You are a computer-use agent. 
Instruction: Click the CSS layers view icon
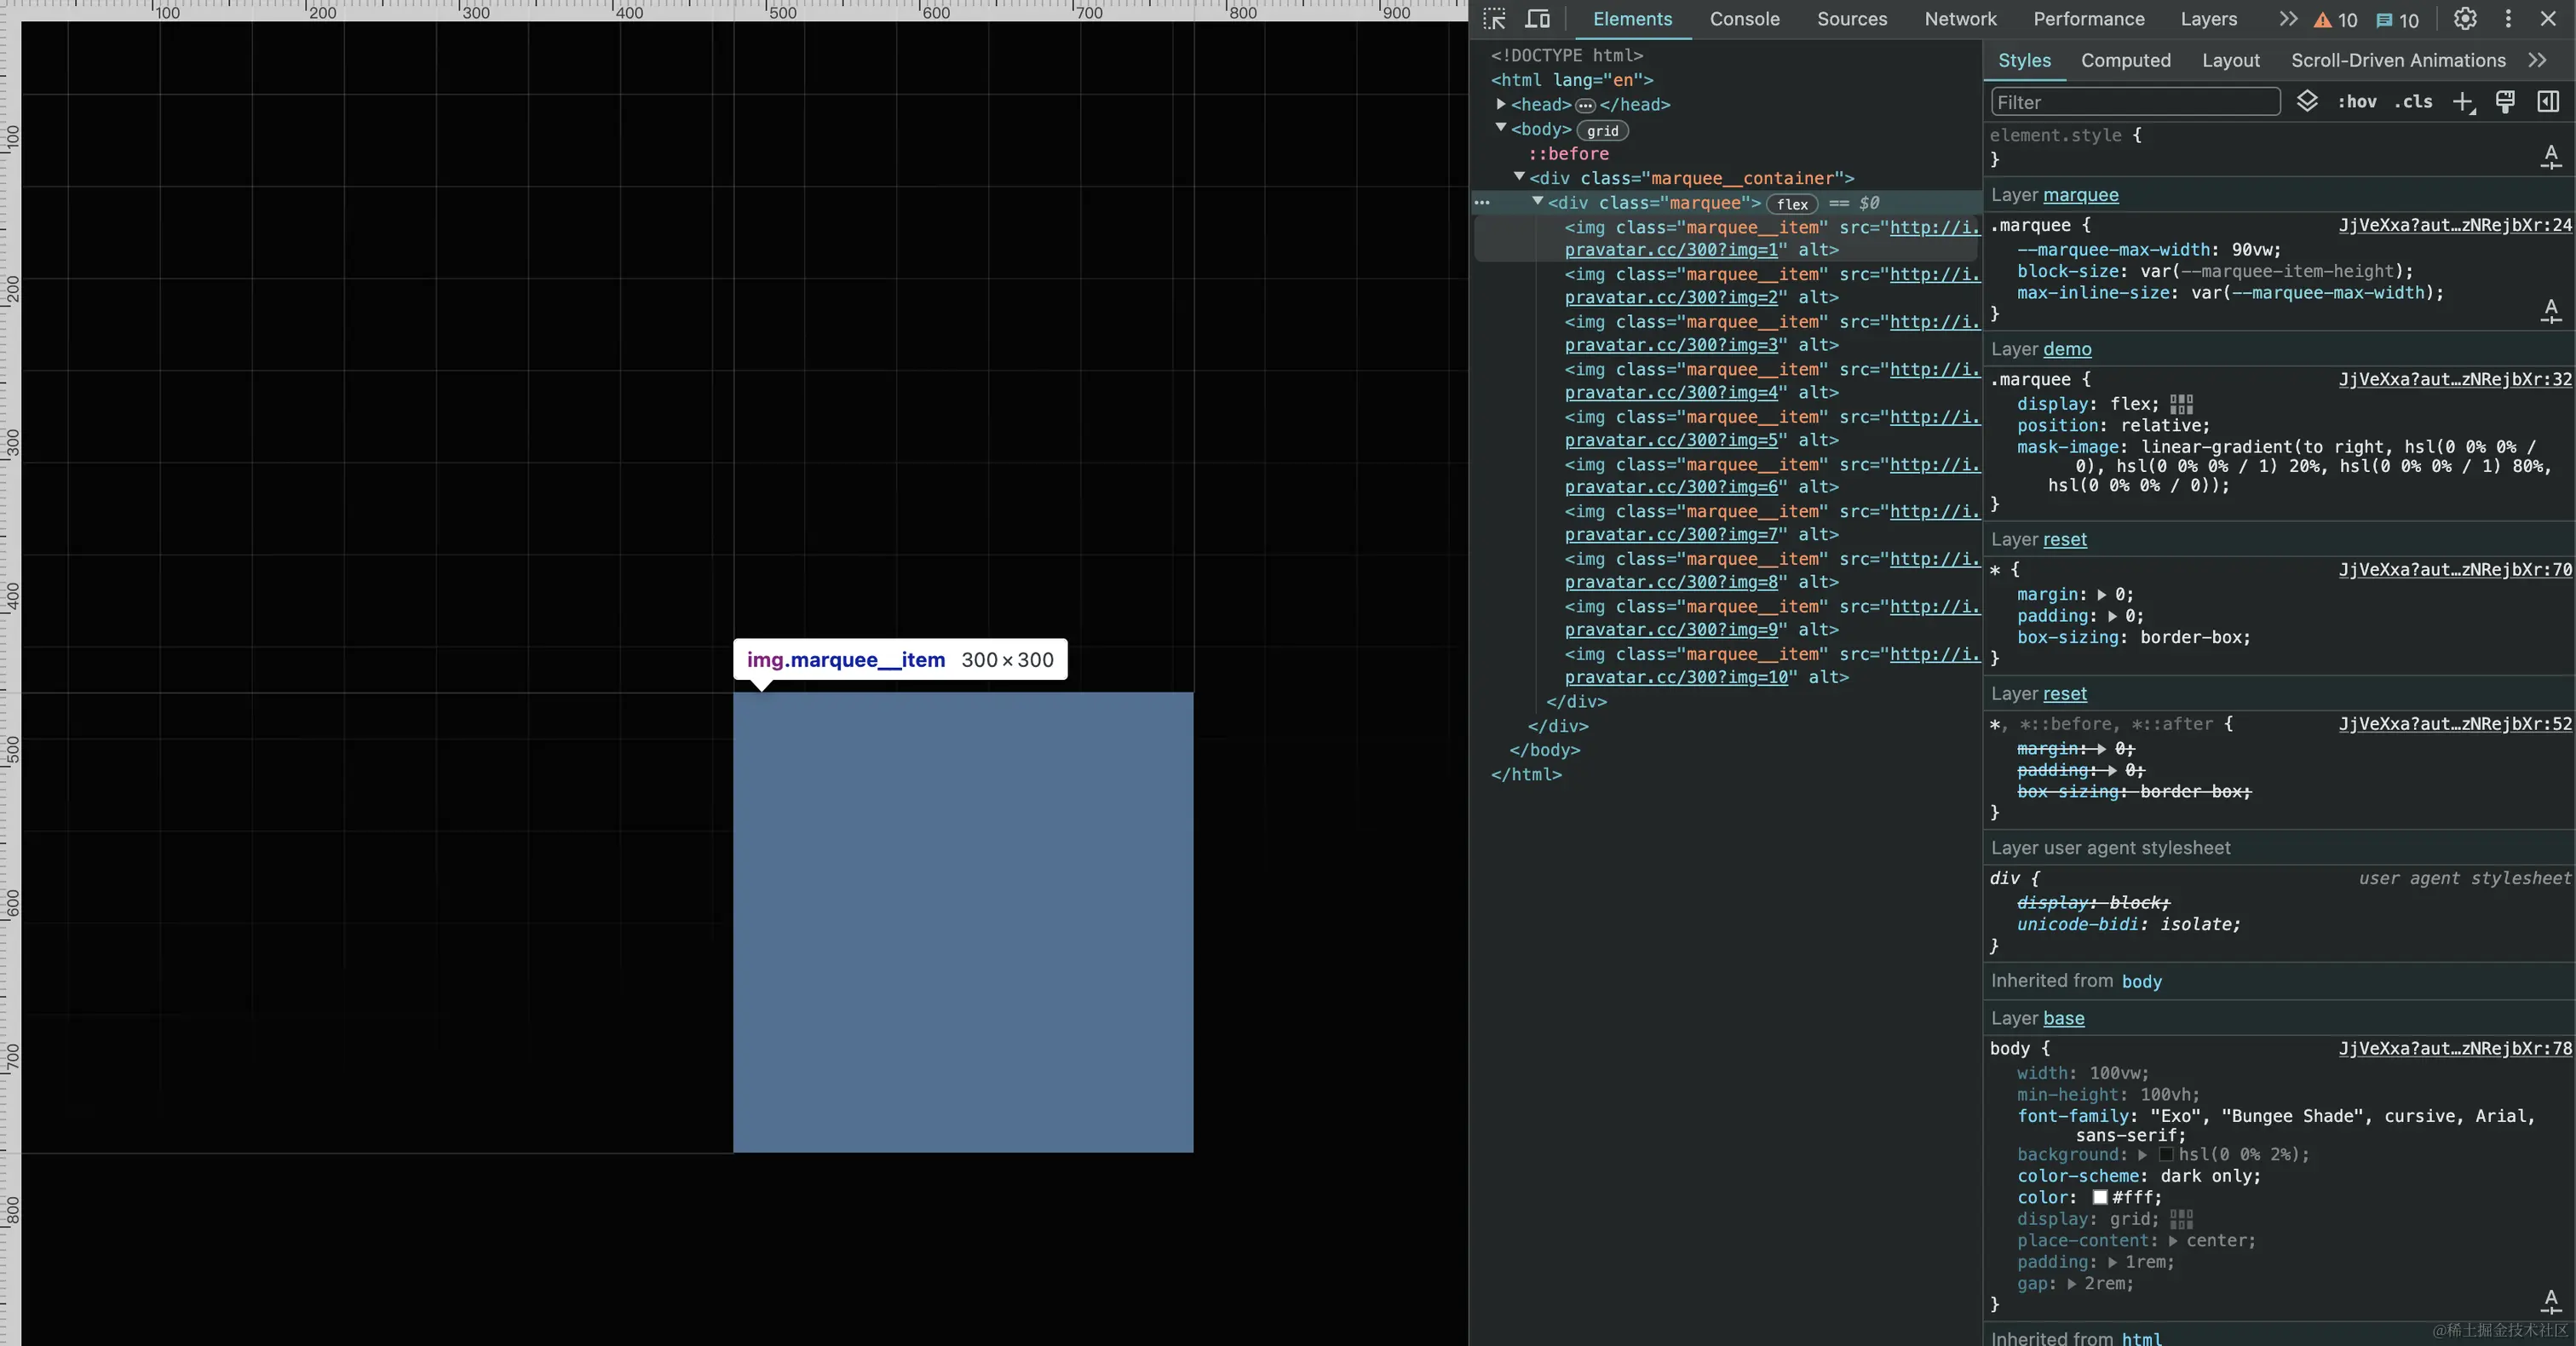[2307, 101]
